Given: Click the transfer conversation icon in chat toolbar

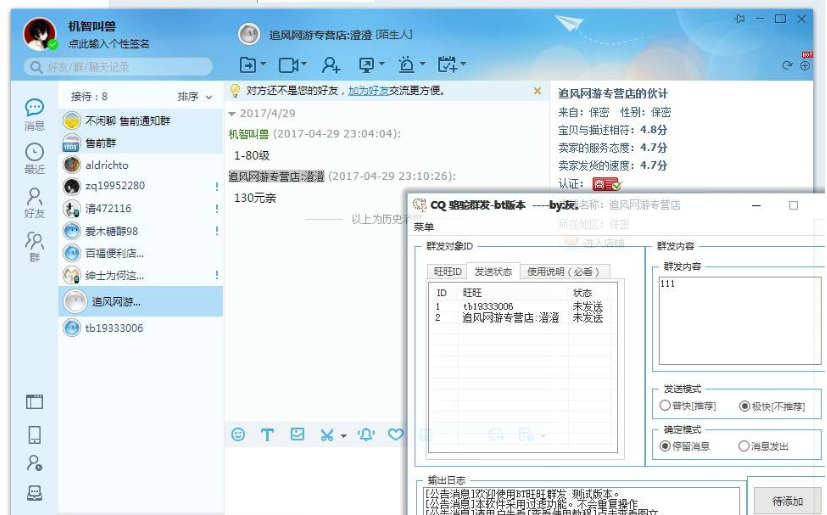Looking at the screenshot, I should [247, 65].
